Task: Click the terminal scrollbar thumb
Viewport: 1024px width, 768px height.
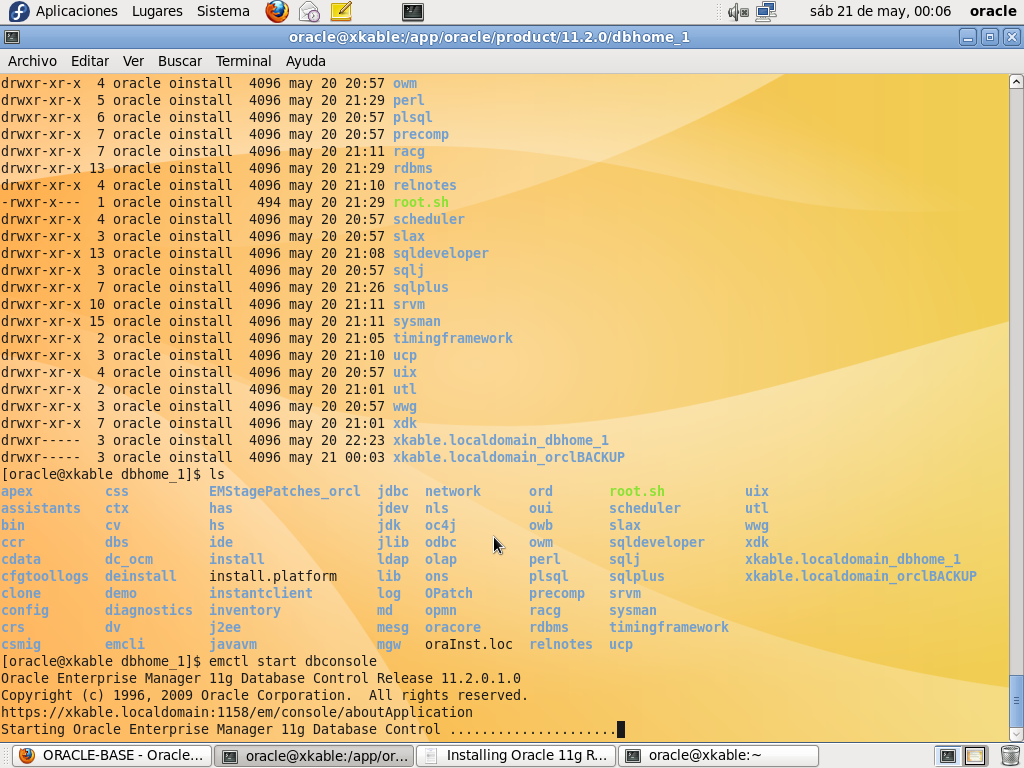Action: pos(1016,701)
